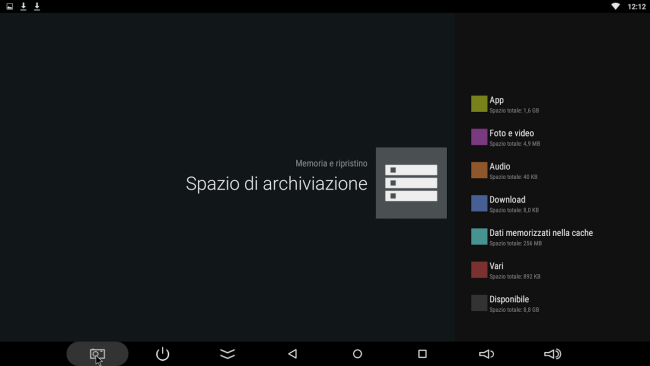Click 'Spazio totale: 8,0 KB' text
The image size is (650, 366).
tap(514, 210)
